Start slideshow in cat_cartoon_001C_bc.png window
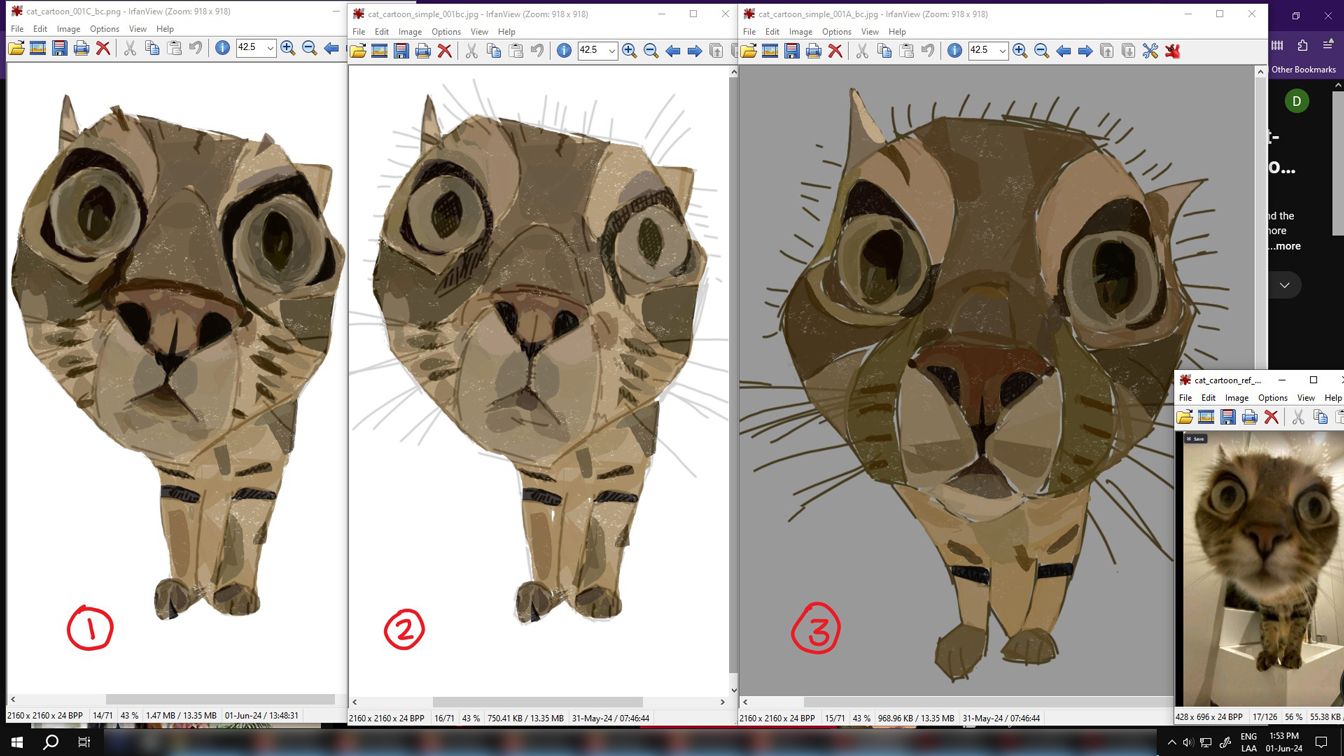The height and width of the screenshot is (756, 1344). click(38, 48)
